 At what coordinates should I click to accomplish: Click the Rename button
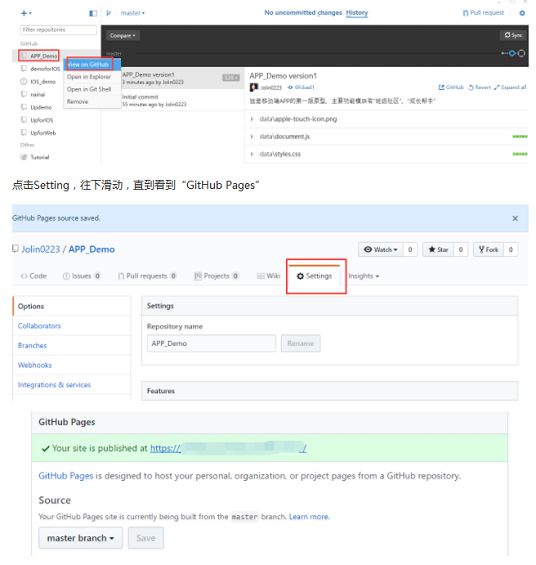[x=300, y=343]
